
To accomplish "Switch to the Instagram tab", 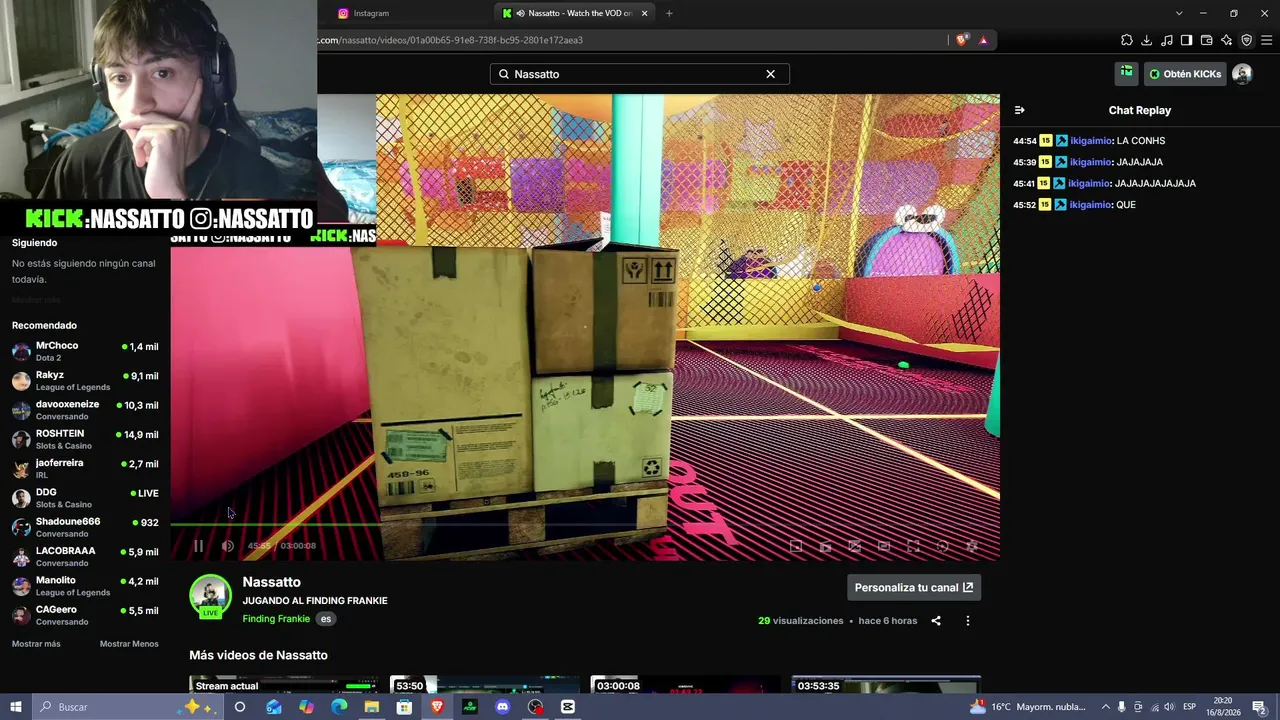I will point(410,13).
